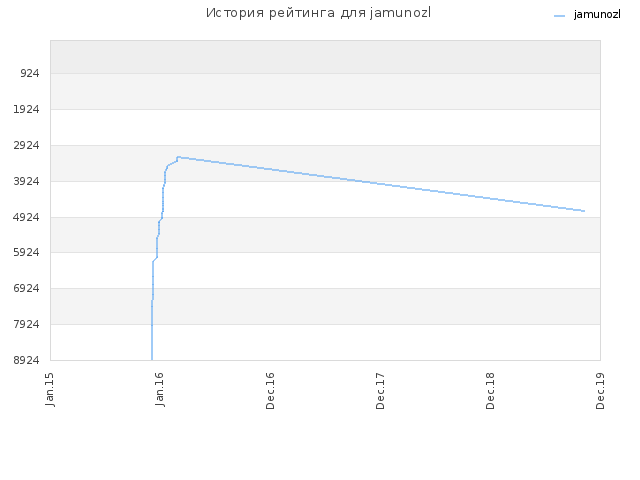Click the 8924 y-axis label
640x480 pixels.
pos(27,360)
